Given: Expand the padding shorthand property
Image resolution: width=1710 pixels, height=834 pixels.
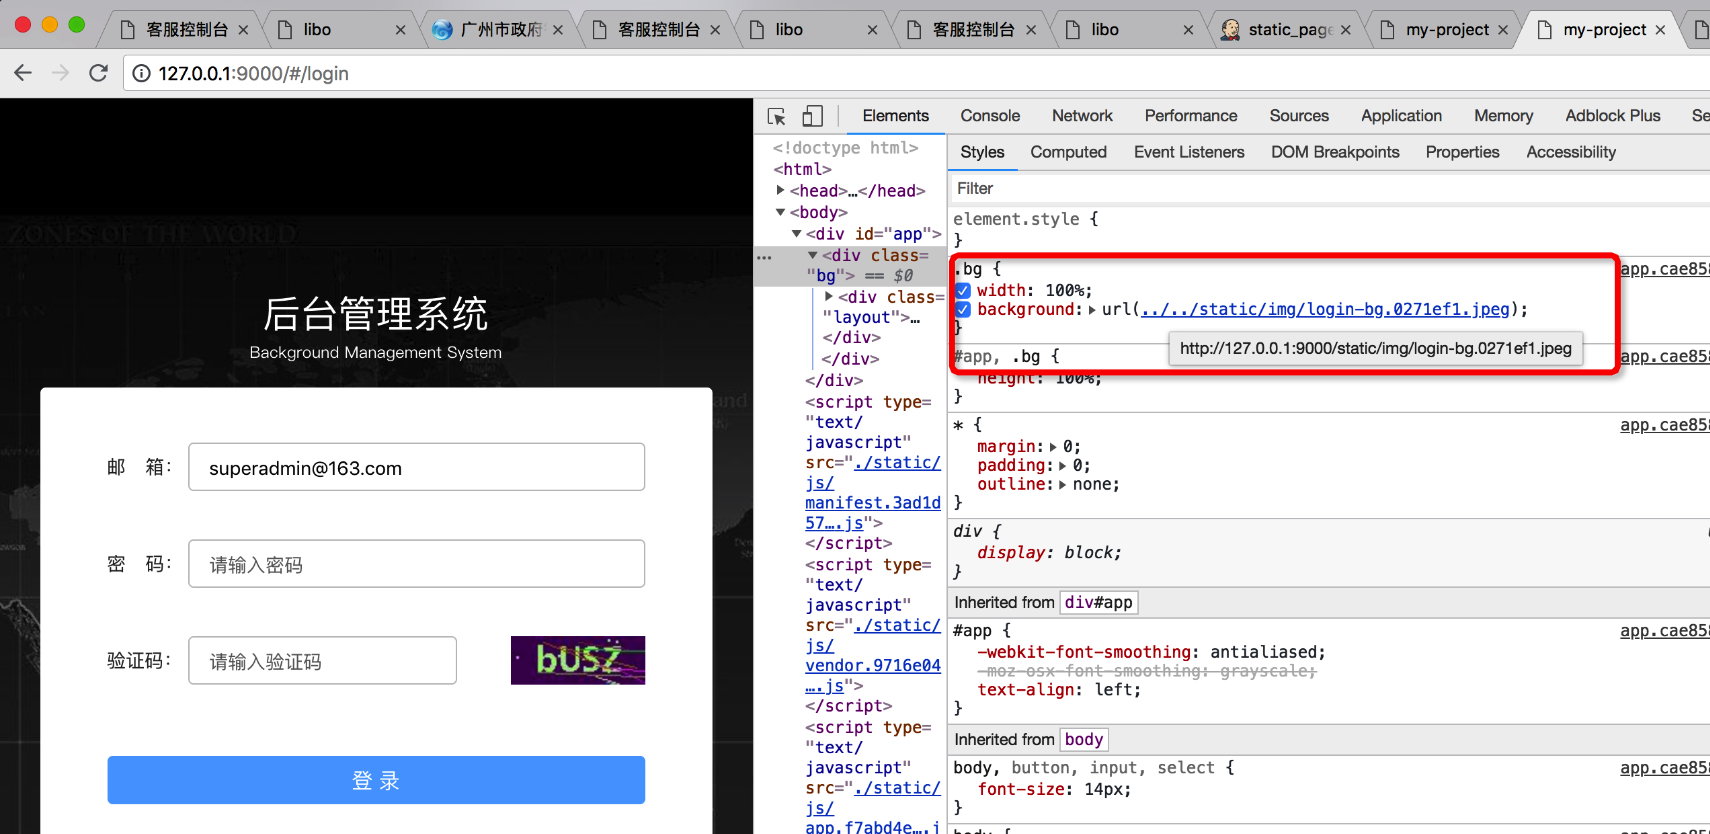Looking at the screenshot, I should (1062, 466).
